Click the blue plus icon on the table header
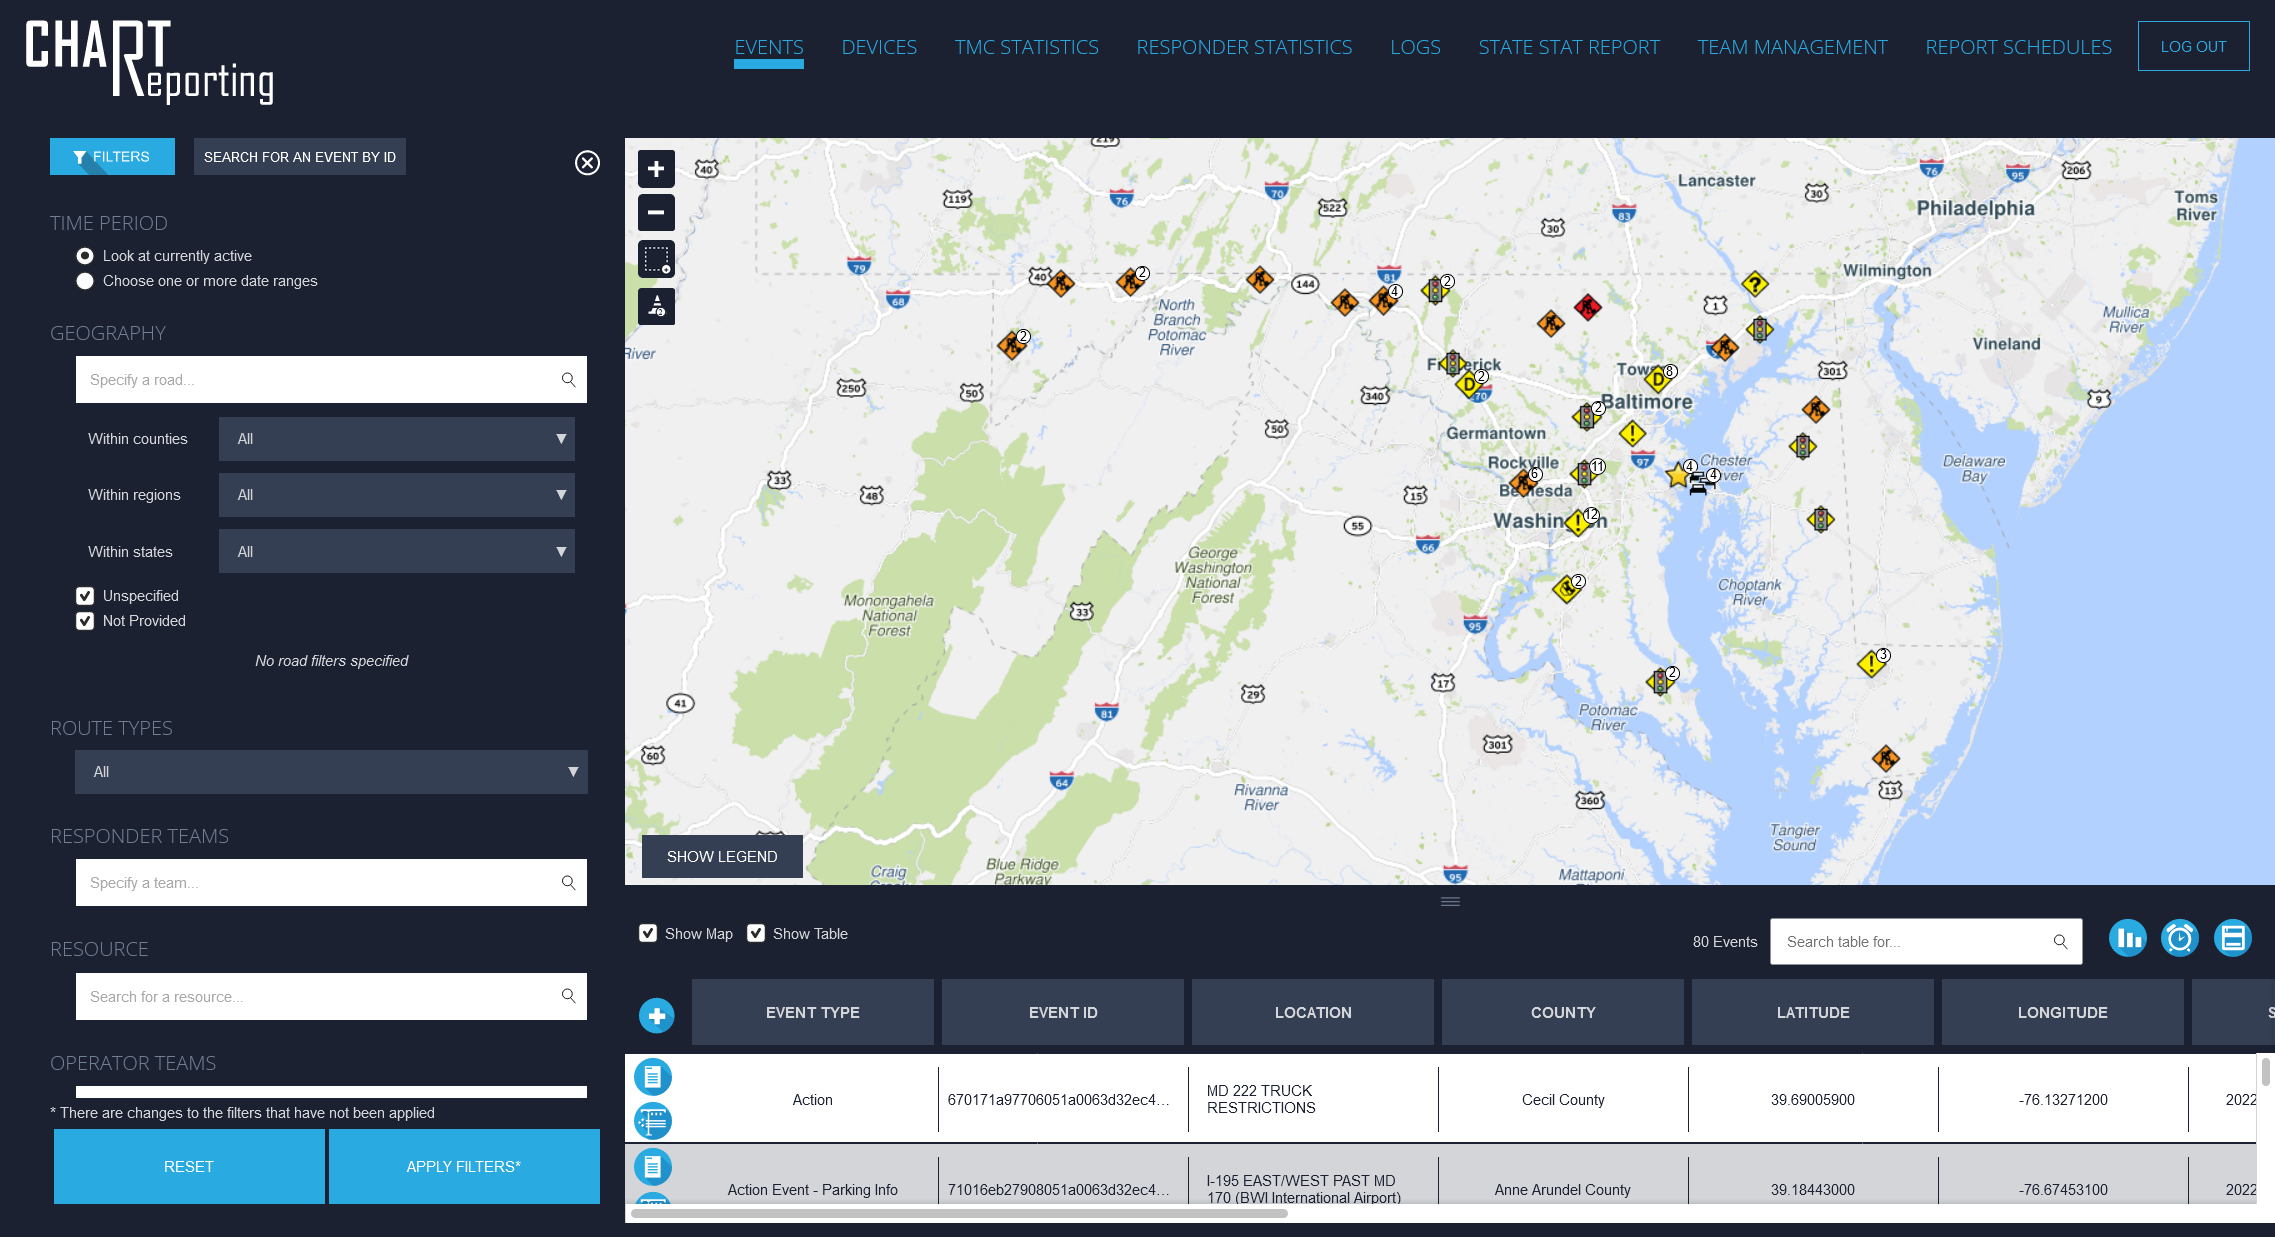Viewport: 2275px width, 1237px height. click(x=656, y=1014)
